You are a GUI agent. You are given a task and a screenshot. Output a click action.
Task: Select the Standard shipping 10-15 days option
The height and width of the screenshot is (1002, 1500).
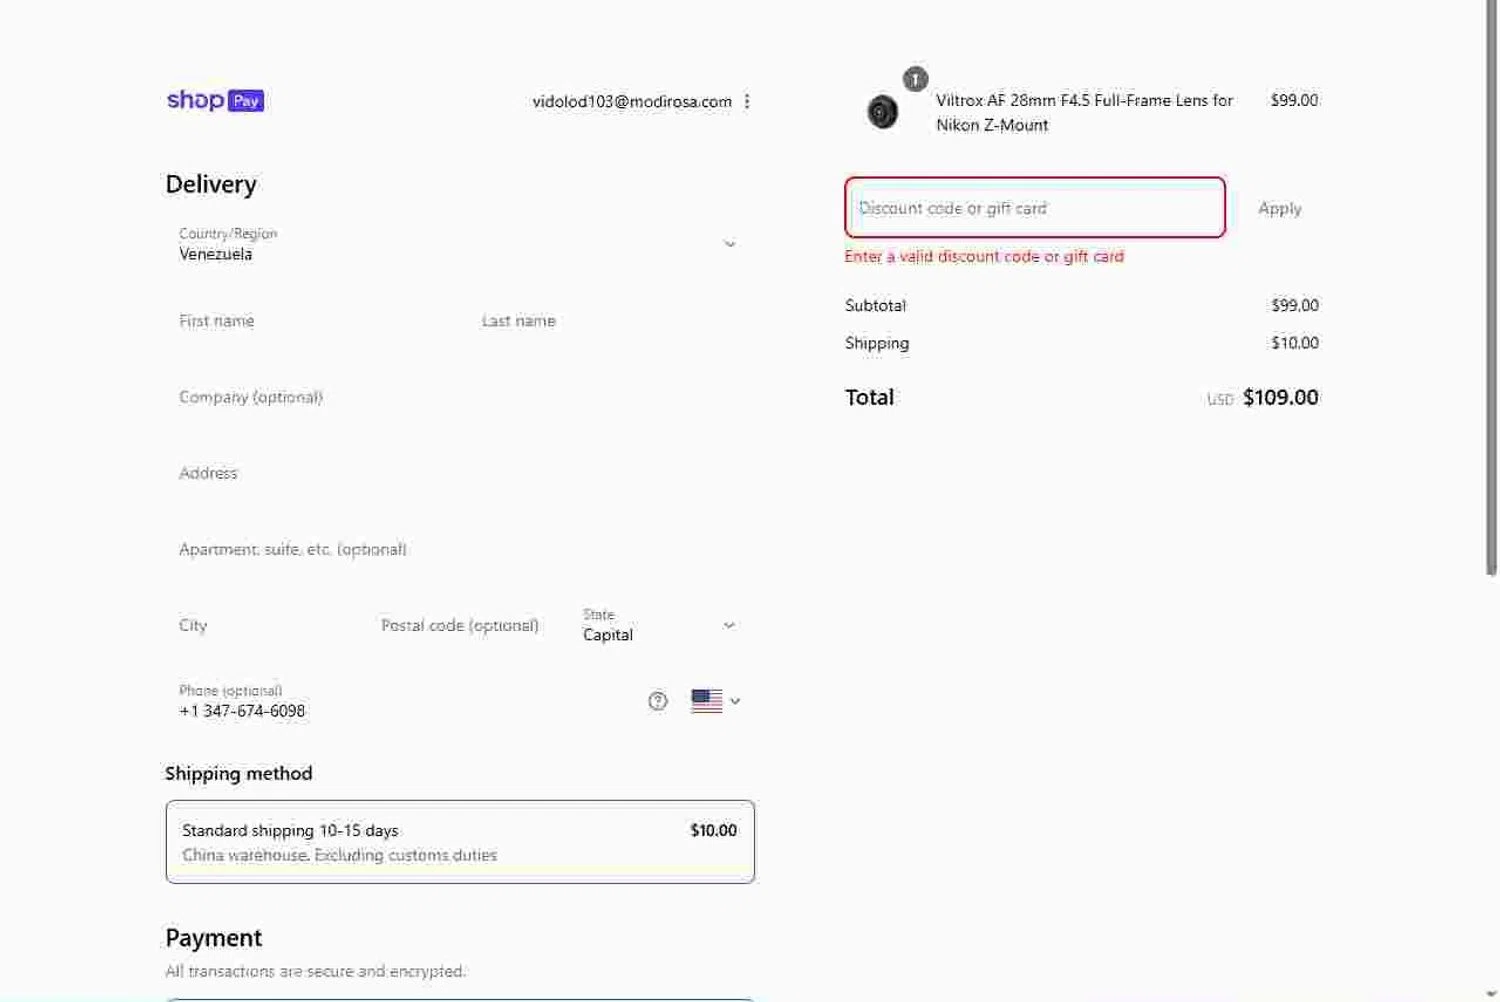[x=460, y=842]
